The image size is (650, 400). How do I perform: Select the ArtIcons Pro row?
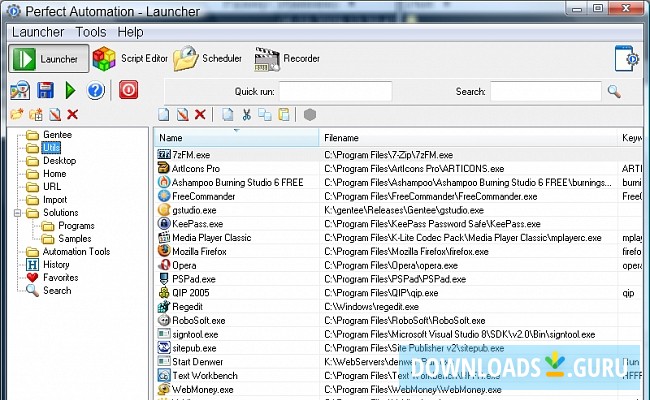(398, 169)
